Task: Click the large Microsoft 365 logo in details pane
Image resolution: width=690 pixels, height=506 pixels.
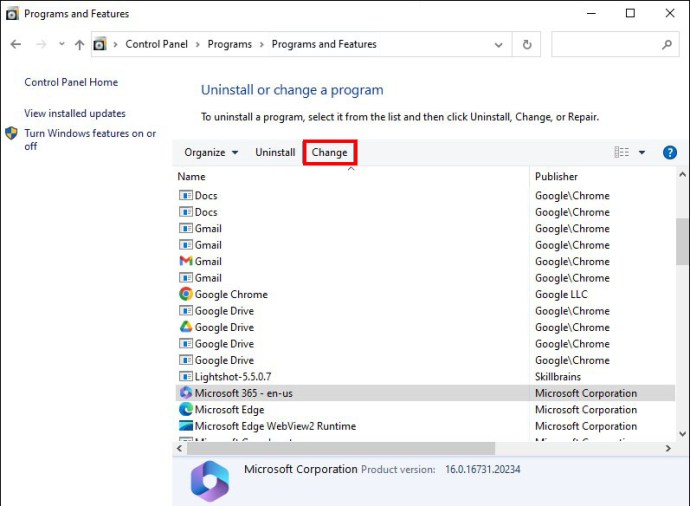Action: [x=210, y=481]
